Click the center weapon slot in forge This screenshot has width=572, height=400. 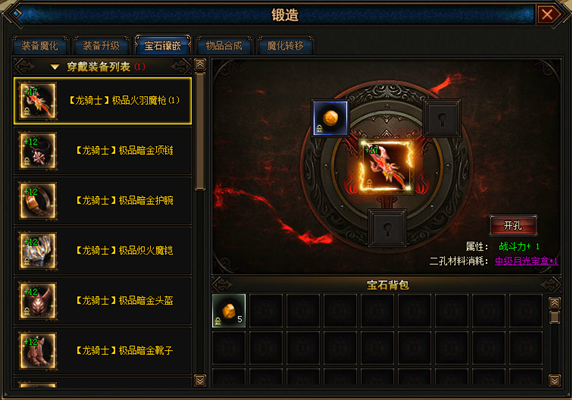point(387,166)
